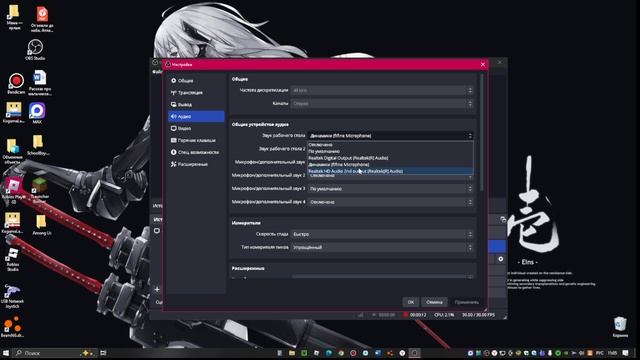Image resolution: width=640 pixels, height=360 pixels.
Task: Click the gear icon in OBS main window
Action: tap(501, 259)
